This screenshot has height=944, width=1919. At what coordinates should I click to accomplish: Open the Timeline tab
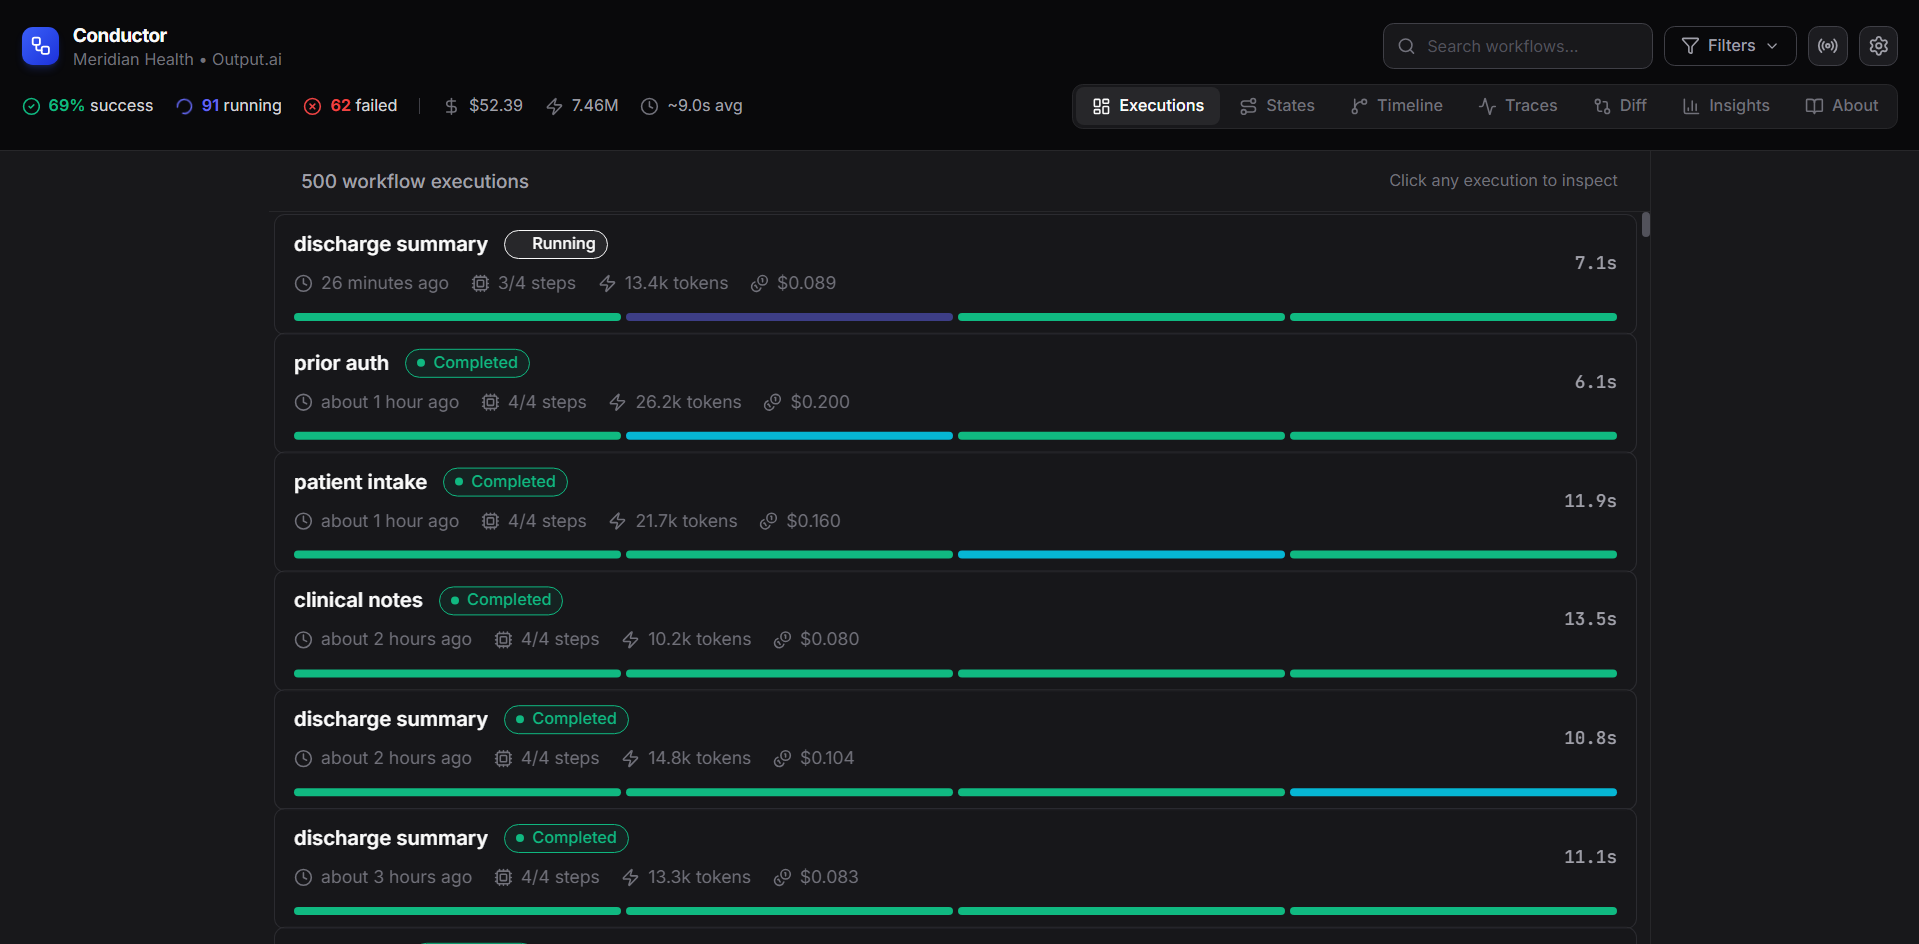coord(1396,106)
